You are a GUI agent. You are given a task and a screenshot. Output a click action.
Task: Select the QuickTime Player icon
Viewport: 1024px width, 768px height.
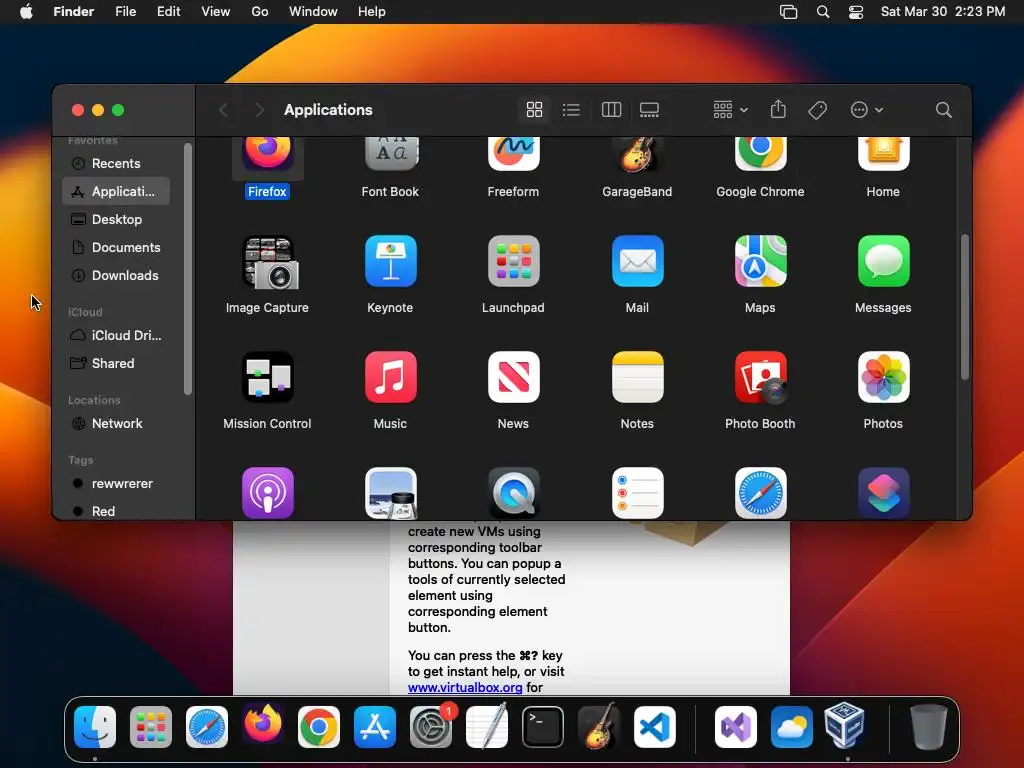[x=513, y=493]
